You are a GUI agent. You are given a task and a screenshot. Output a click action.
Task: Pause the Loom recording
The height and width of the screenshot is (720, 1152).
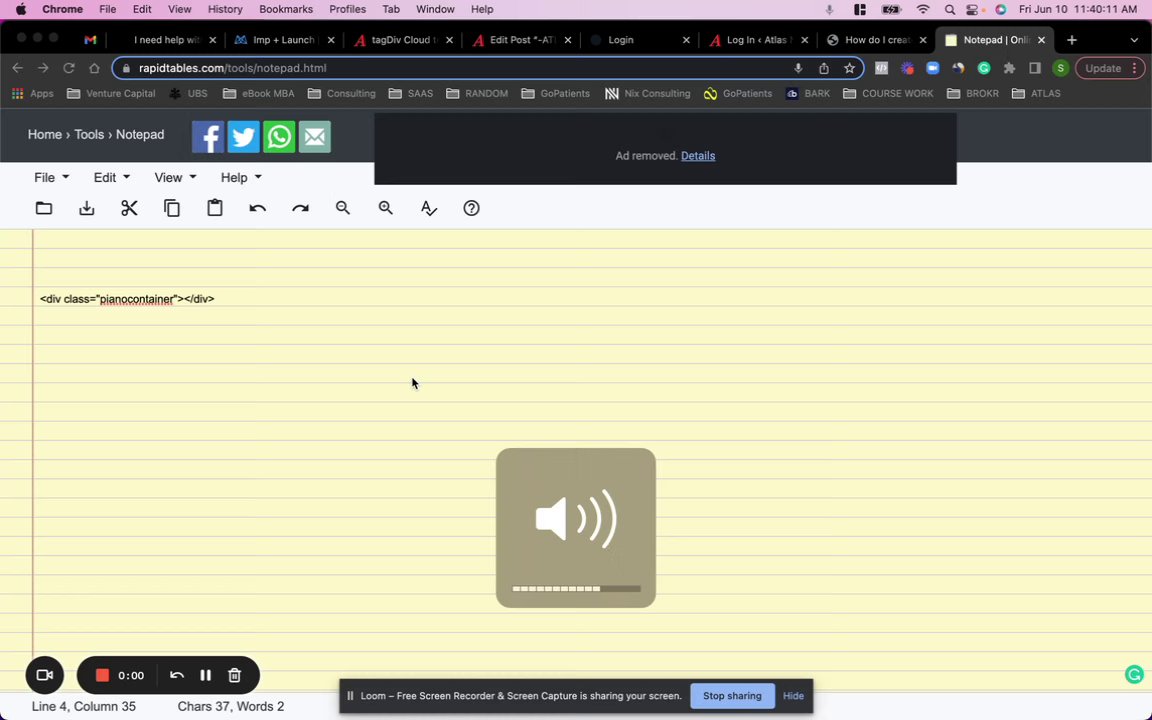[x=206, y=675]
